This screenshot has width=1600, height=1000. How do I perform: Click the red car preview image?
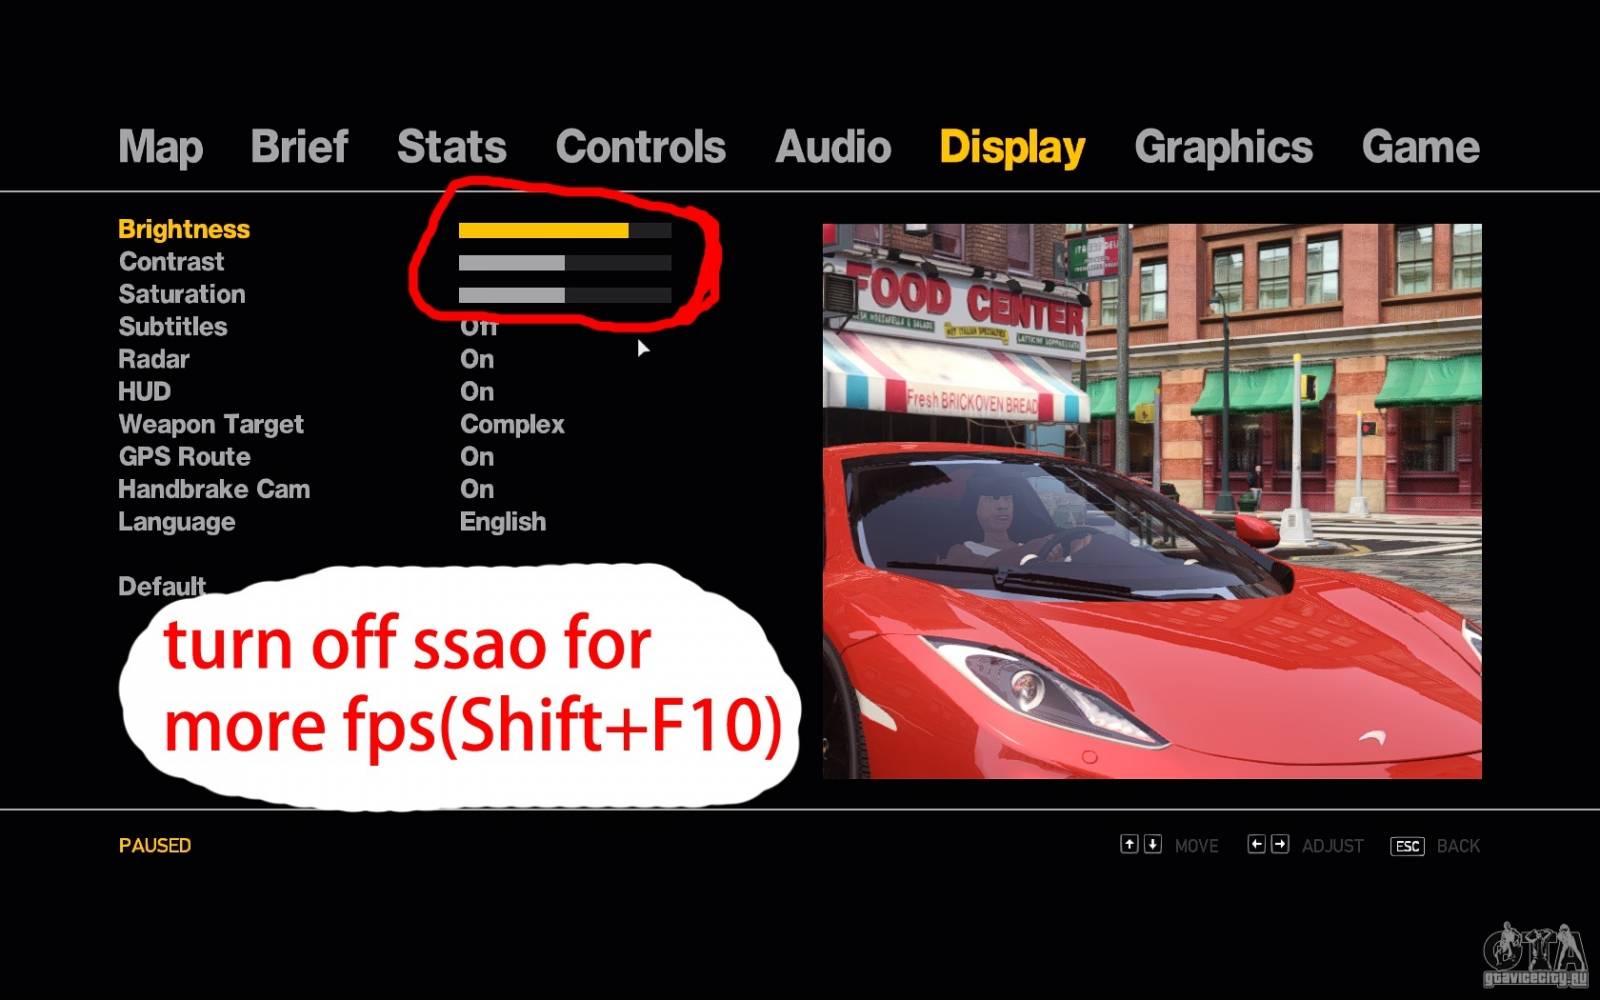(x=1152, y=501)
